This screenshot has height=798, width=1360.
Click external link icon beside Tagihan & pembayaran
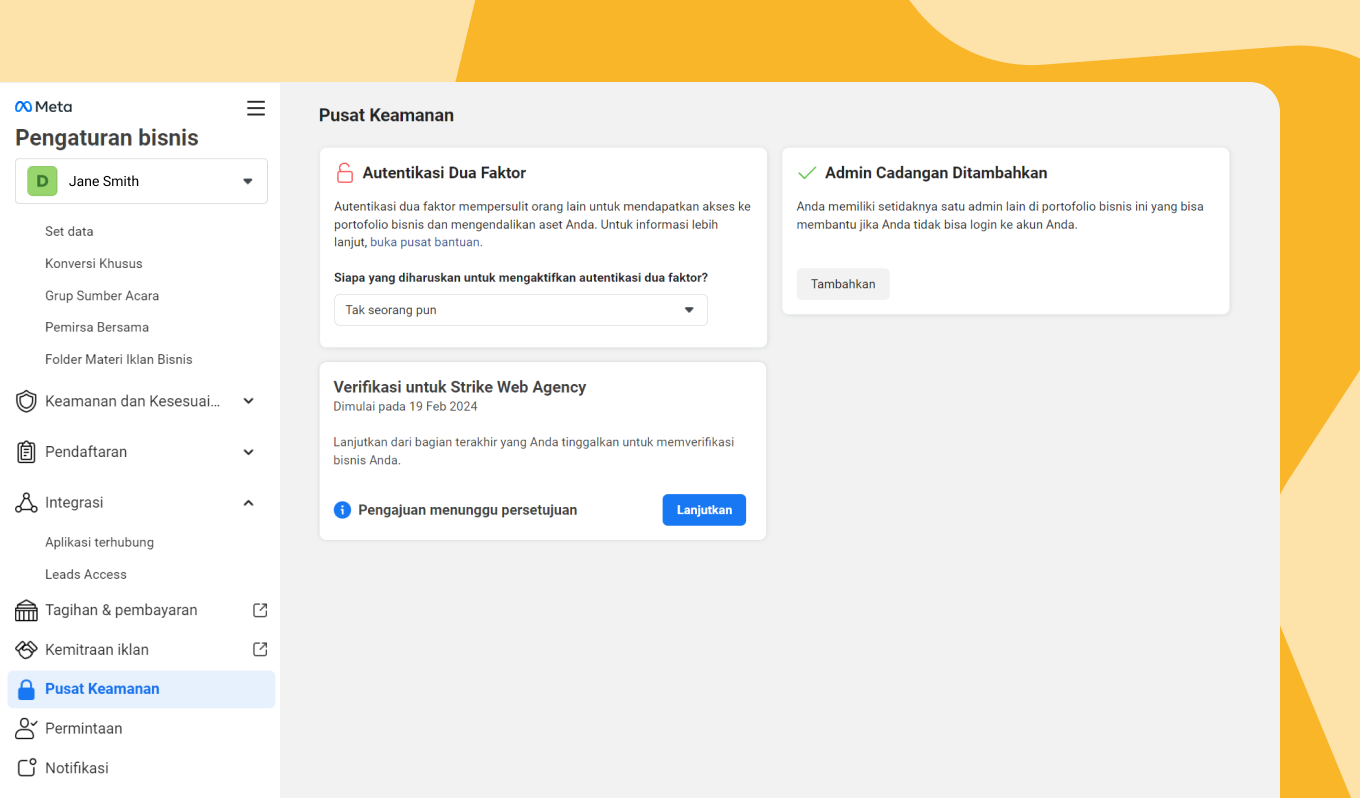(260, 610)
